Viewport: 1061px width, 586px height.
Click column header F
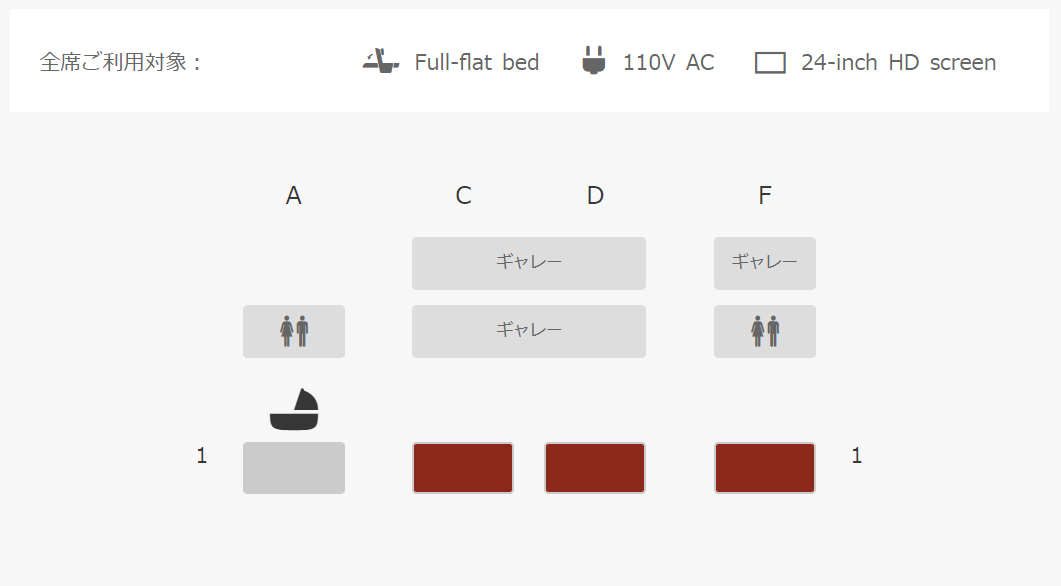pos(765,196)
